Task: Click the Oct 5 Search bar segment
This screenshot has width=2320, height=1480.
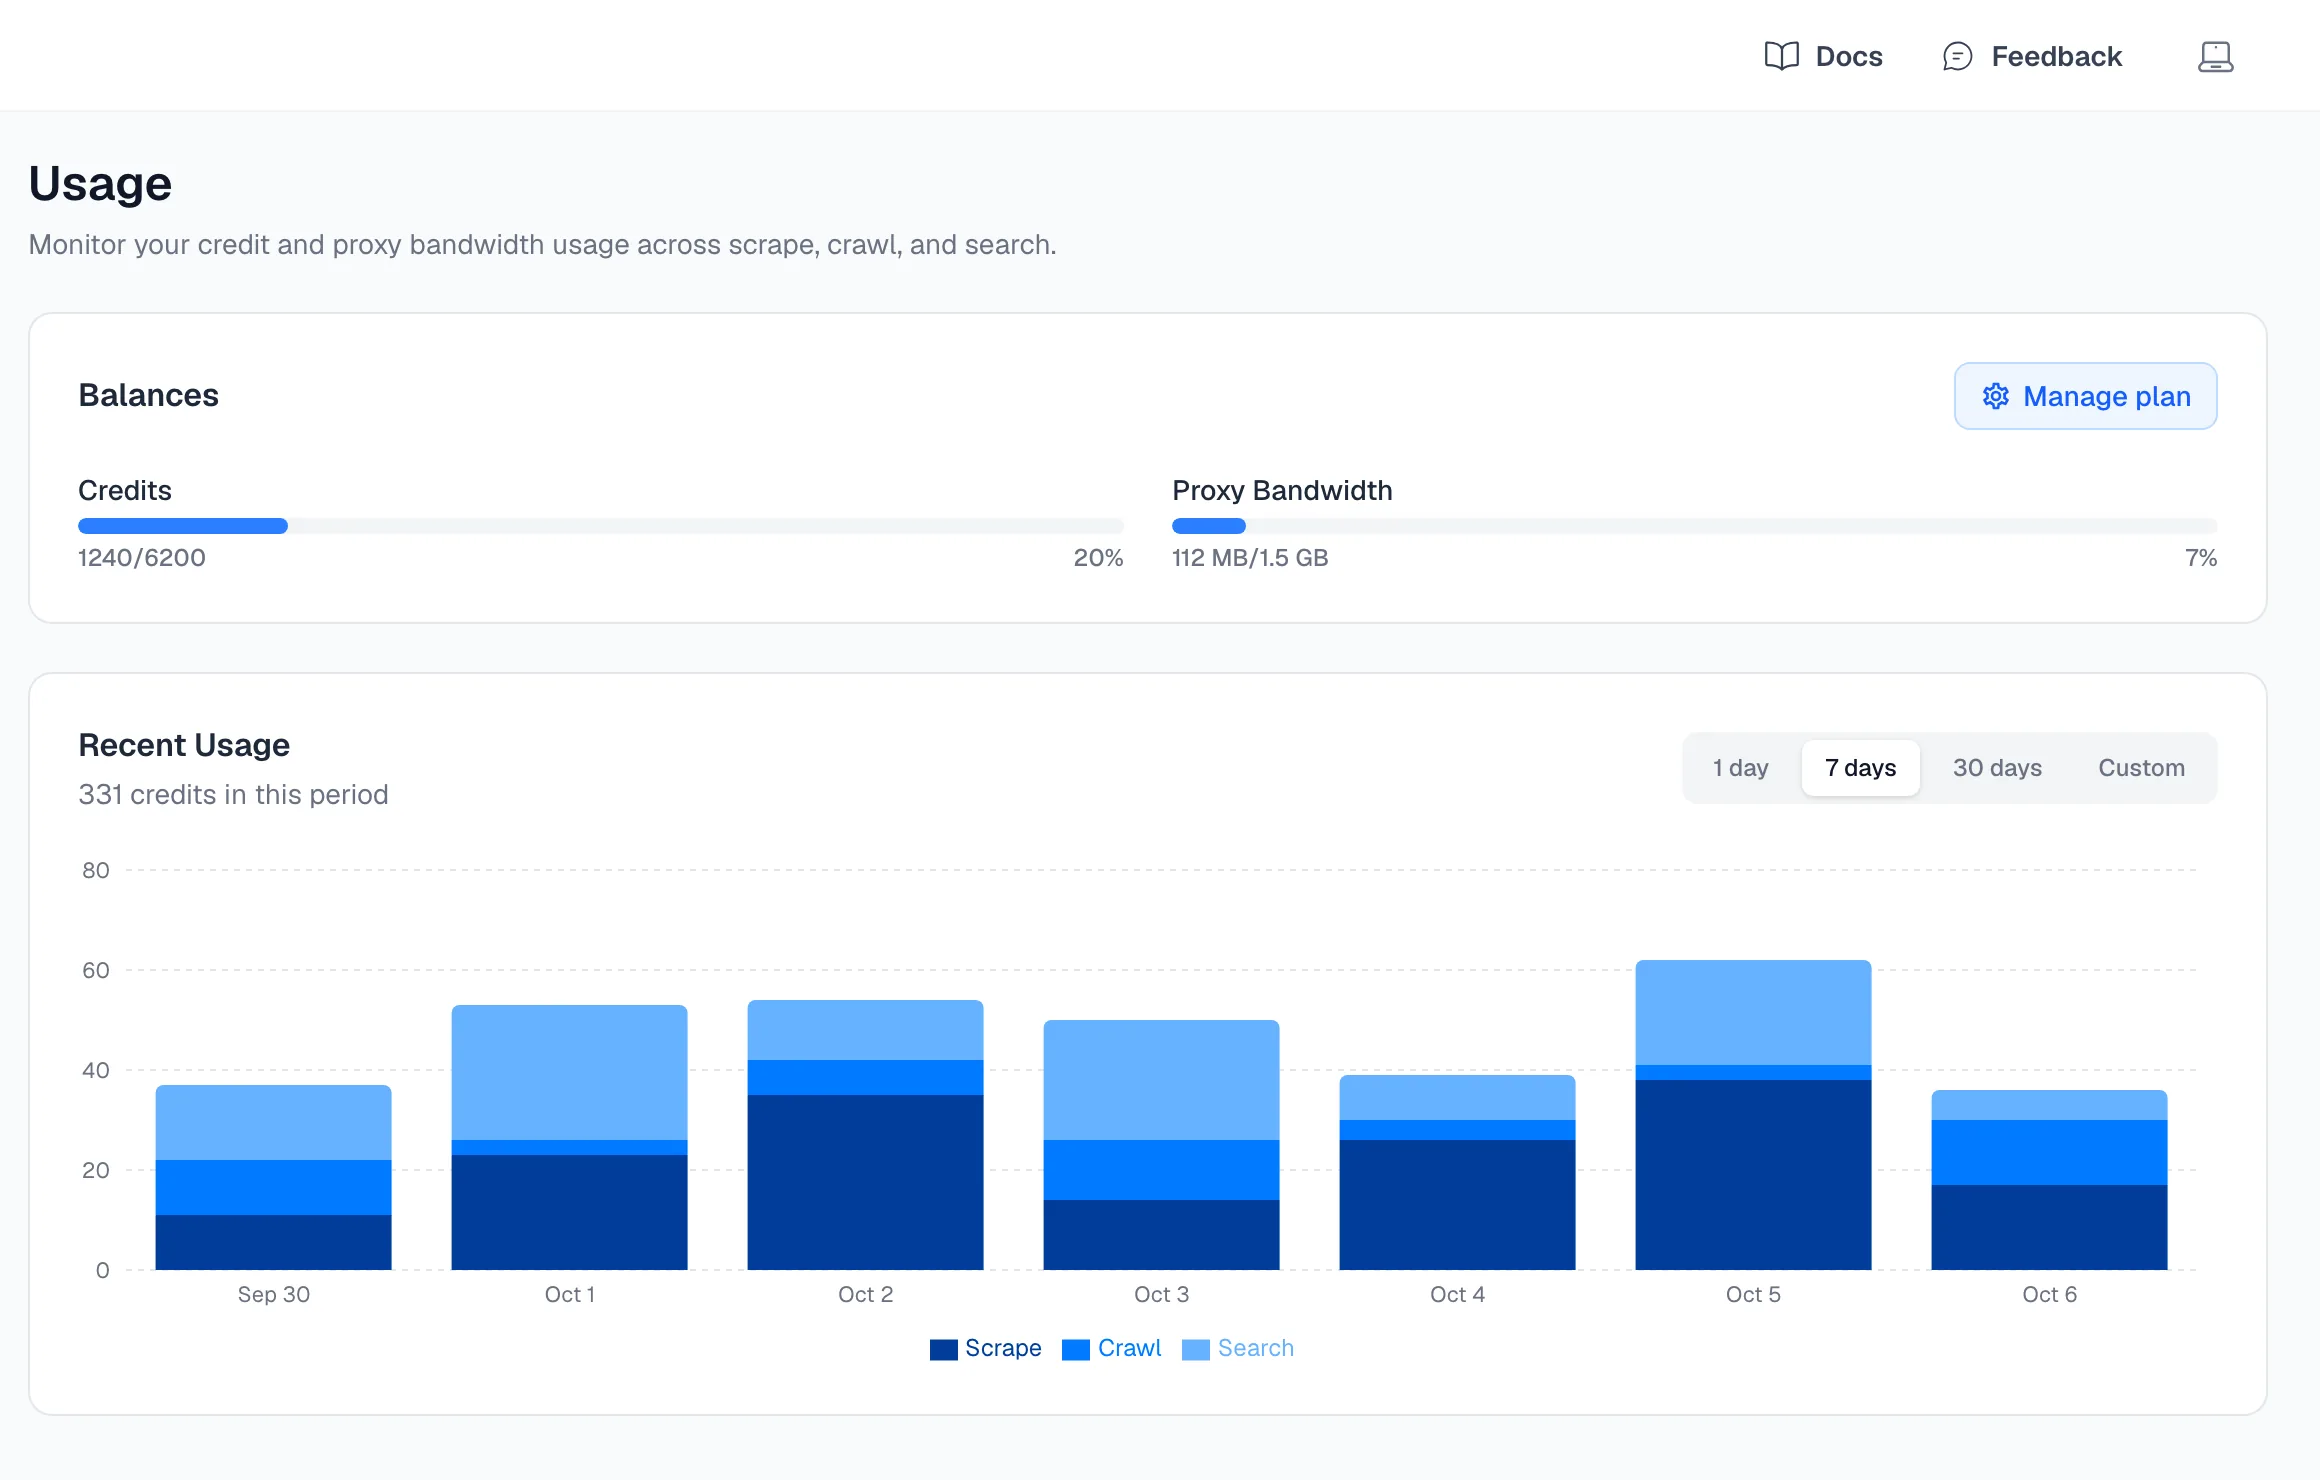Action: tap(1753, 1012)
